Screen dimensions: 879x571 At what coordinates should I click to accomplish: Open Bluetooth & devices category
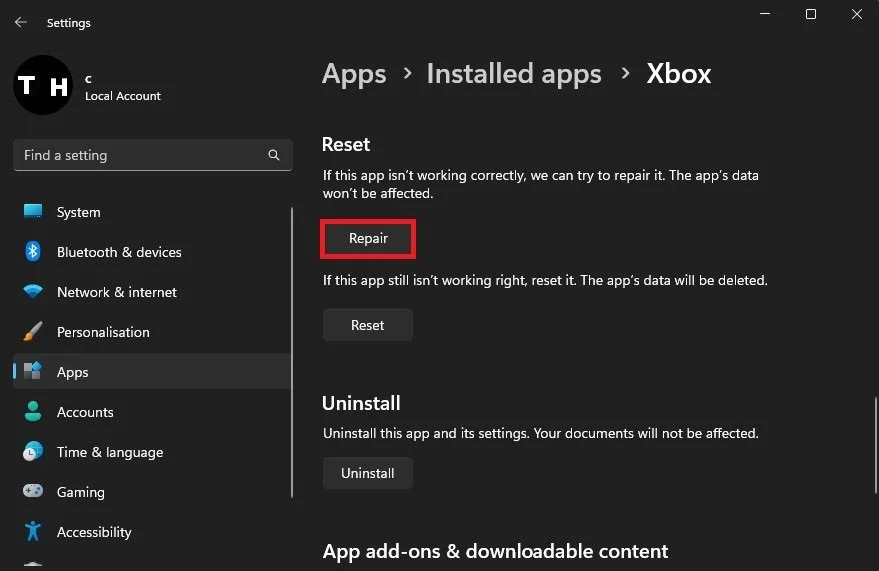152,252
